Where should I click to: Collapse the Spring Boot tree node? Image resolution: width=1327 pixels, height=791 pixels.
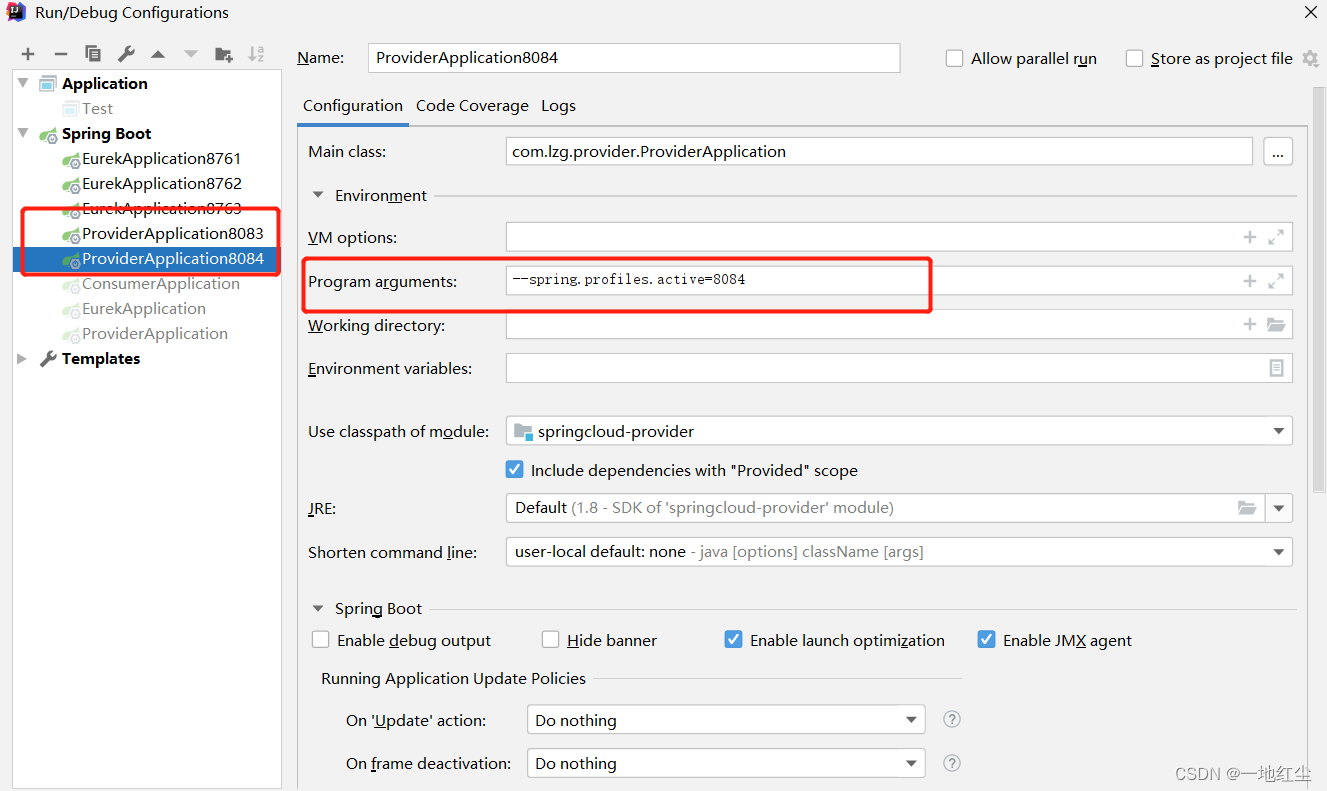(22, 133)
